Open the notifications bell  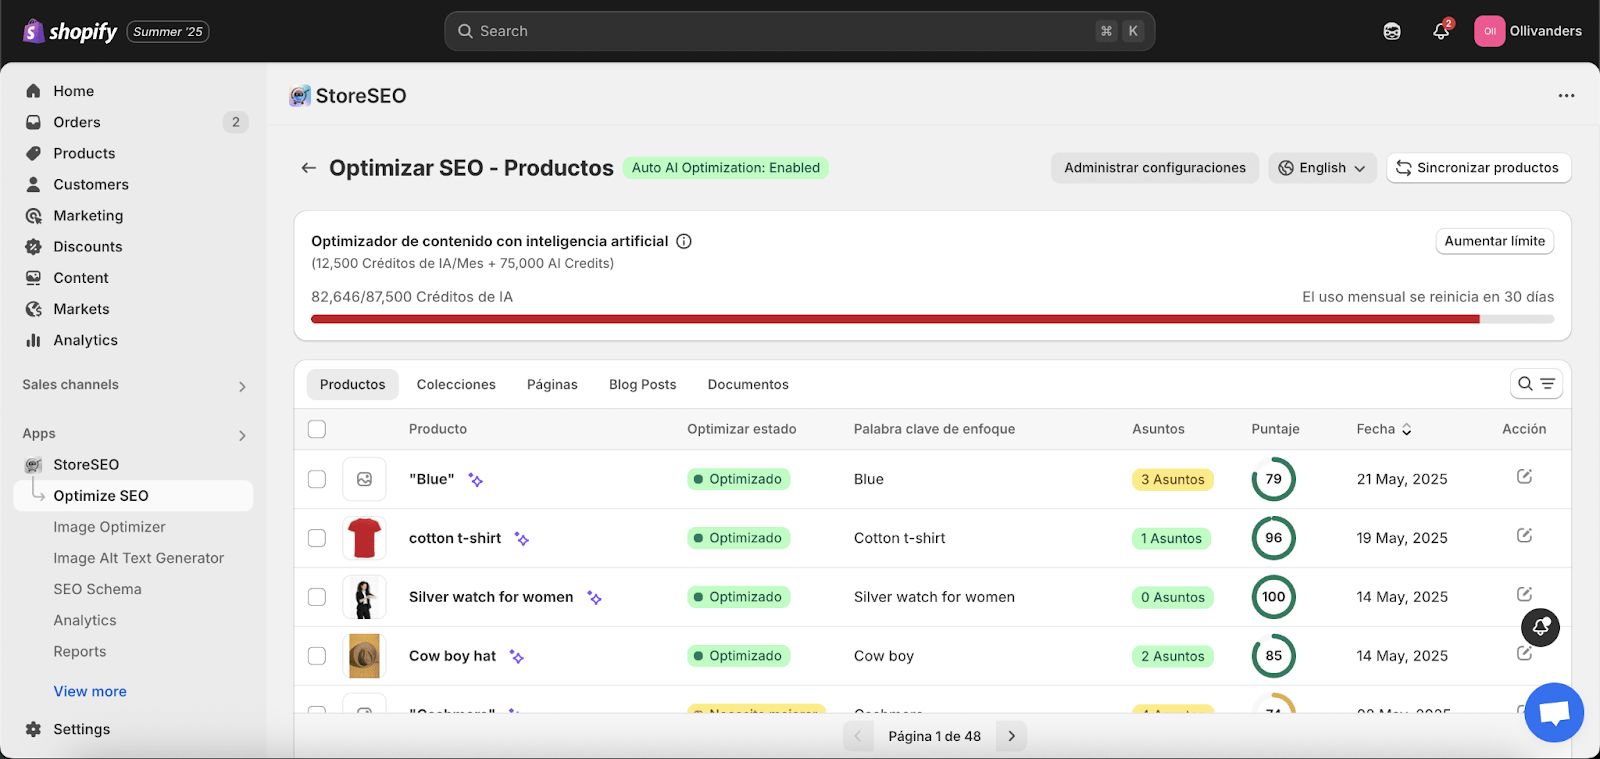point(1441,31)
